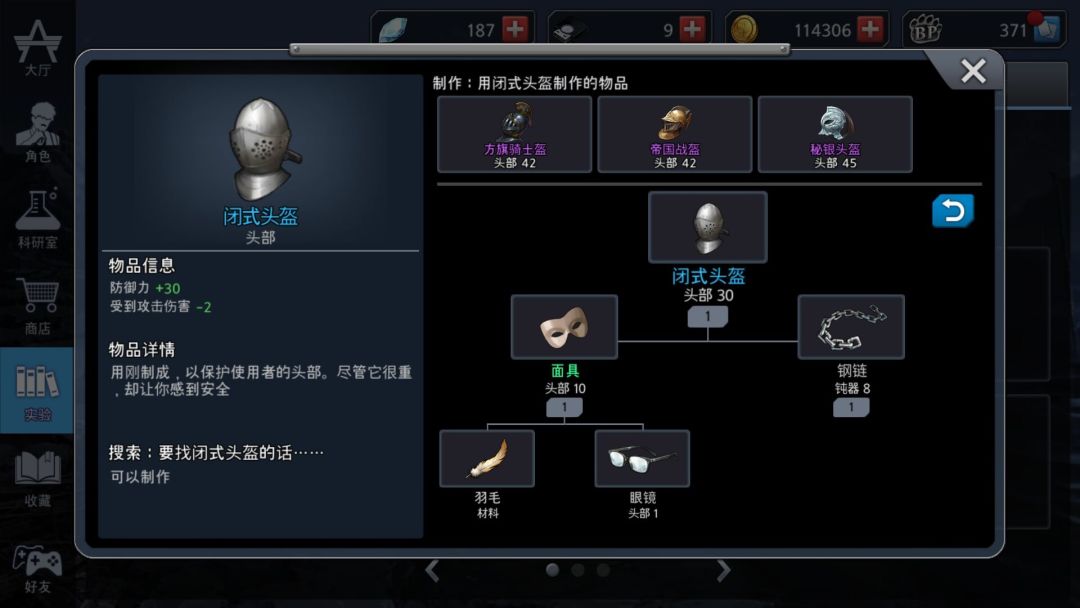Open the 科研室 lab flask icon
Screen dimensions: 1080x608
coord(37,217)
